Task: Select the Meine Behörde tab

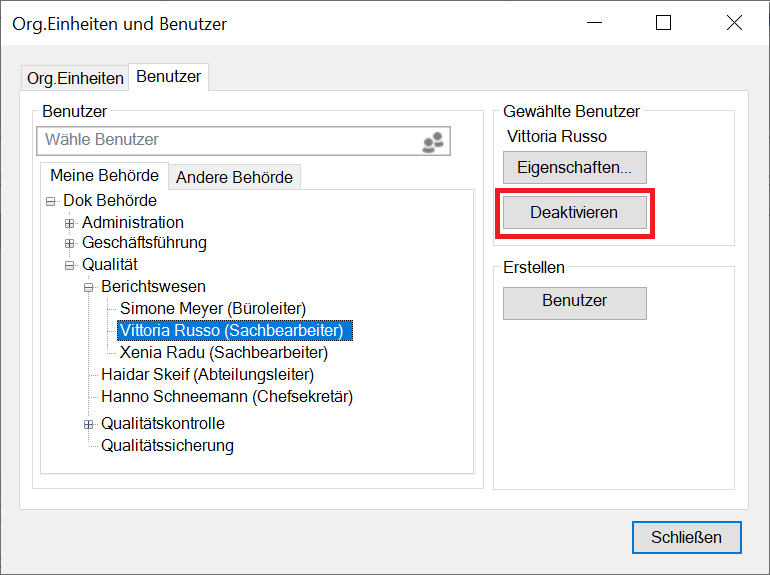Action: [104, 175]
